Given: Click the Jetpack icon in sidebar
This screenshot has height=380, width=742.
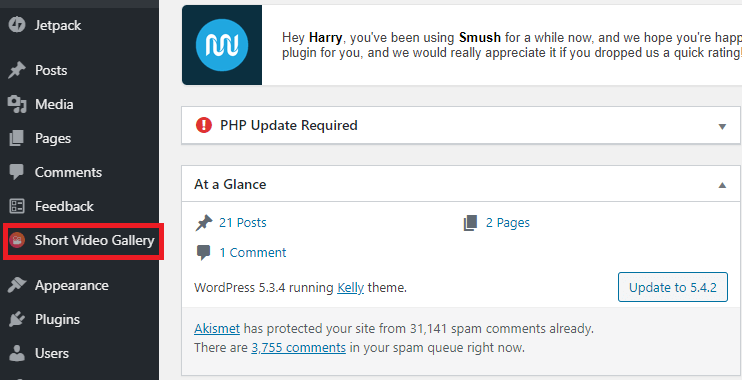Looking at the screenshot, I should (17, 25).
